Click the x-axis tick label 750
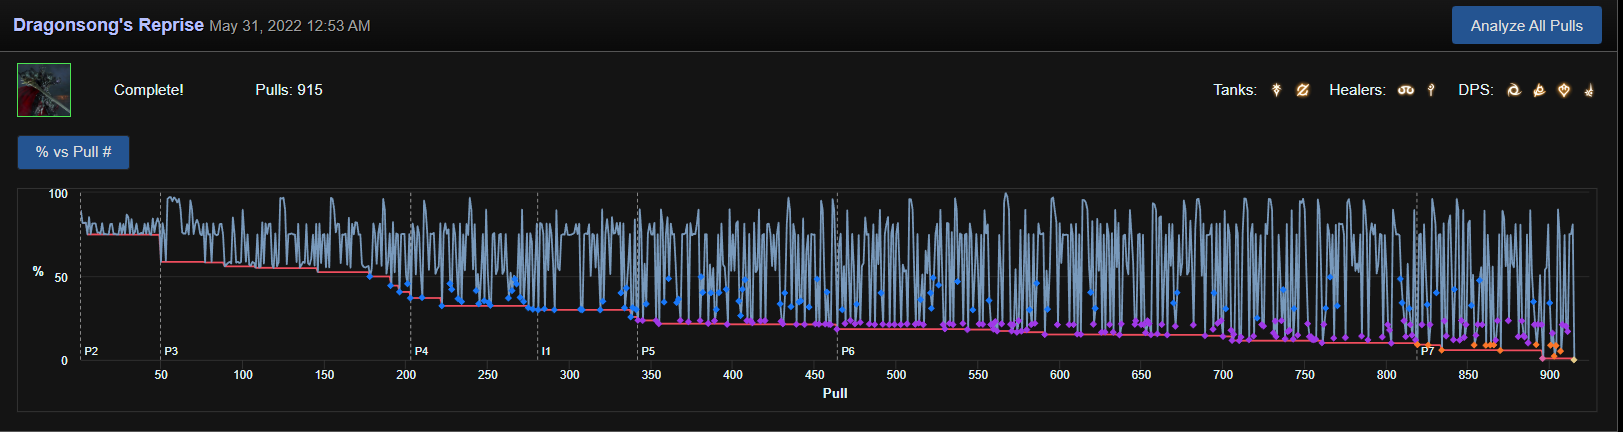 [1305, 375]
